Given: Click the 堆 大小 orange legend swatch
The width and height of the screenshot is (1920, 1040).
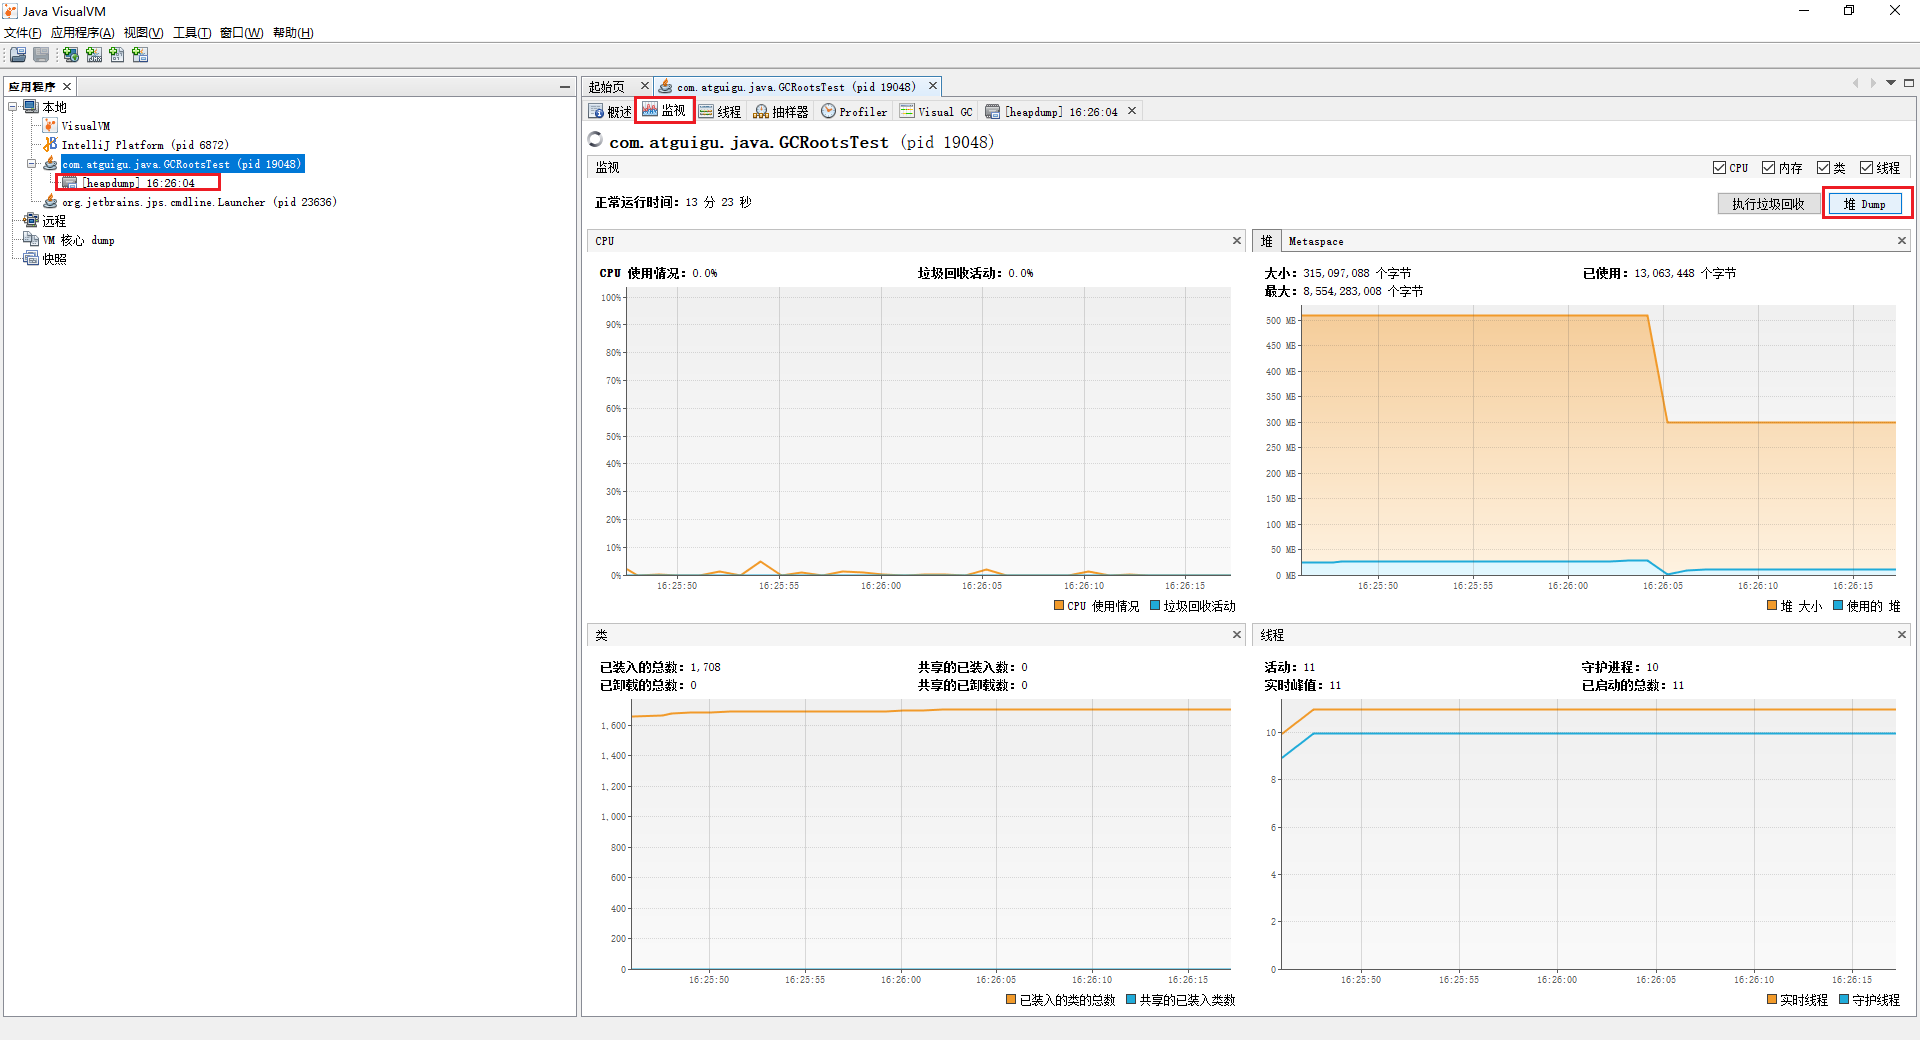Looking at the screenshot, I should point(1772,606).
